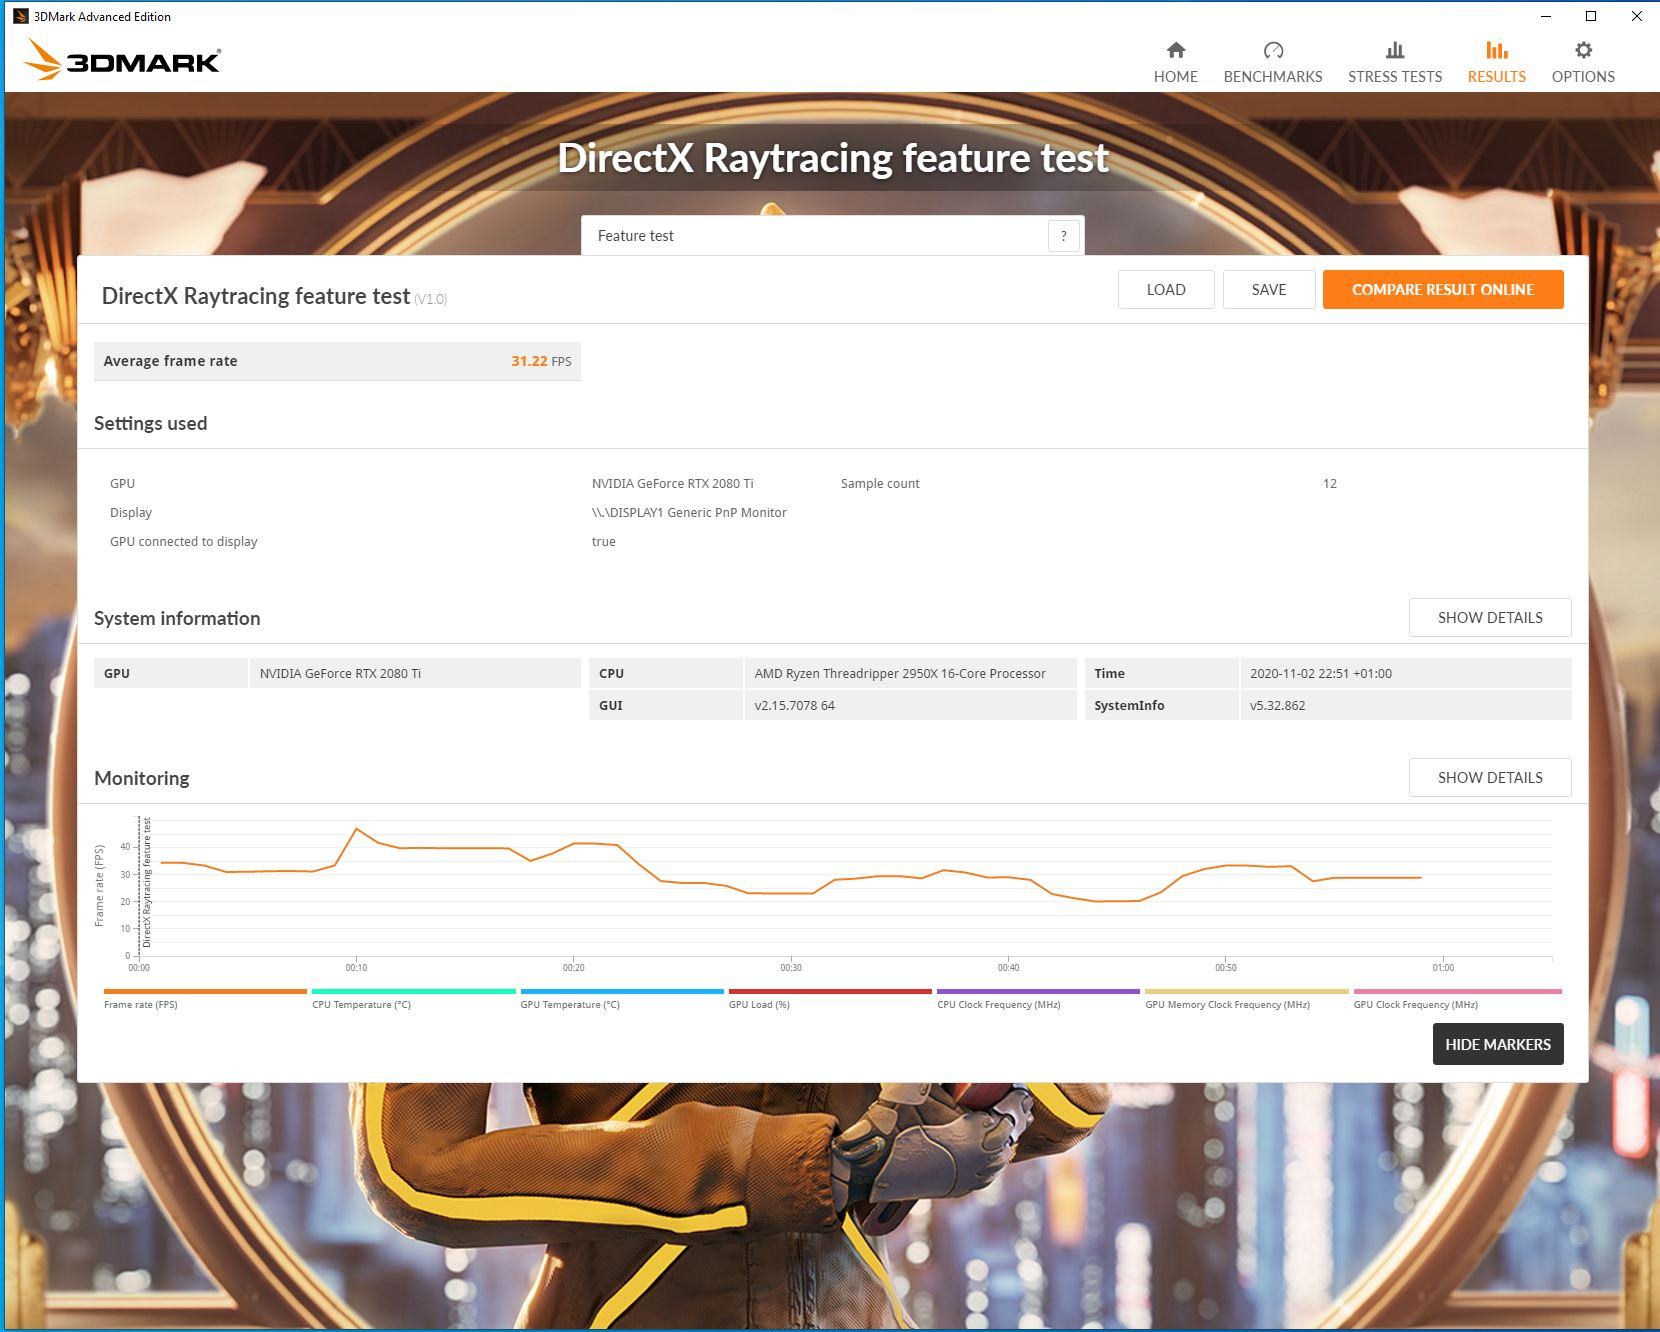
Task: Click the SystemInfo version v5.32.862
Action: 1405,705
